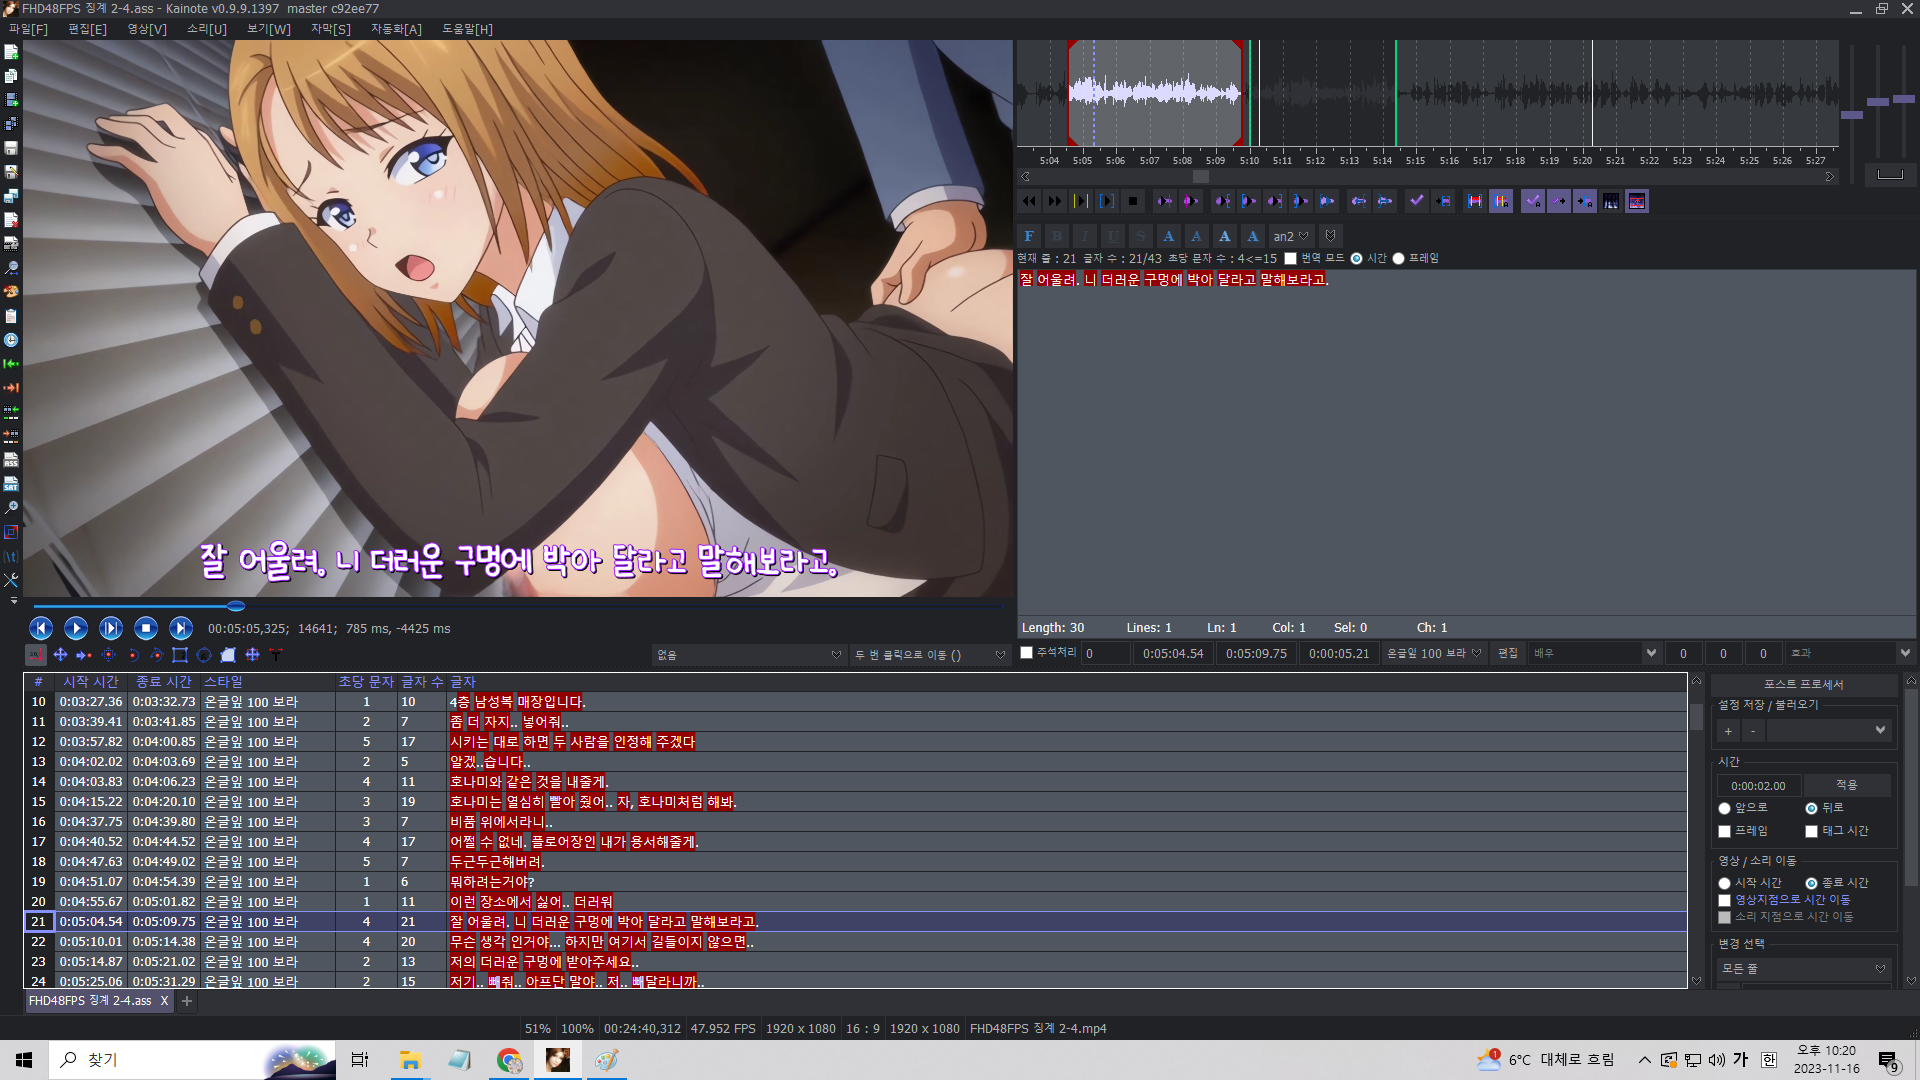Check the 프레임 checkbox in the post processor

[x=1724, y=831]
